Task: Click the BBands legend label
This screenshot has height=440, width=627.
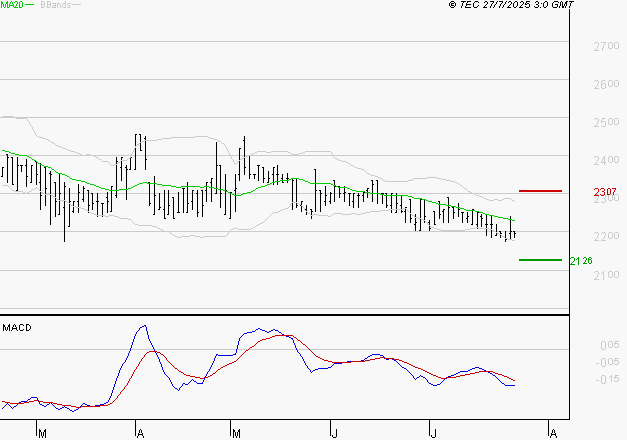Action: (x=56, y=5)
